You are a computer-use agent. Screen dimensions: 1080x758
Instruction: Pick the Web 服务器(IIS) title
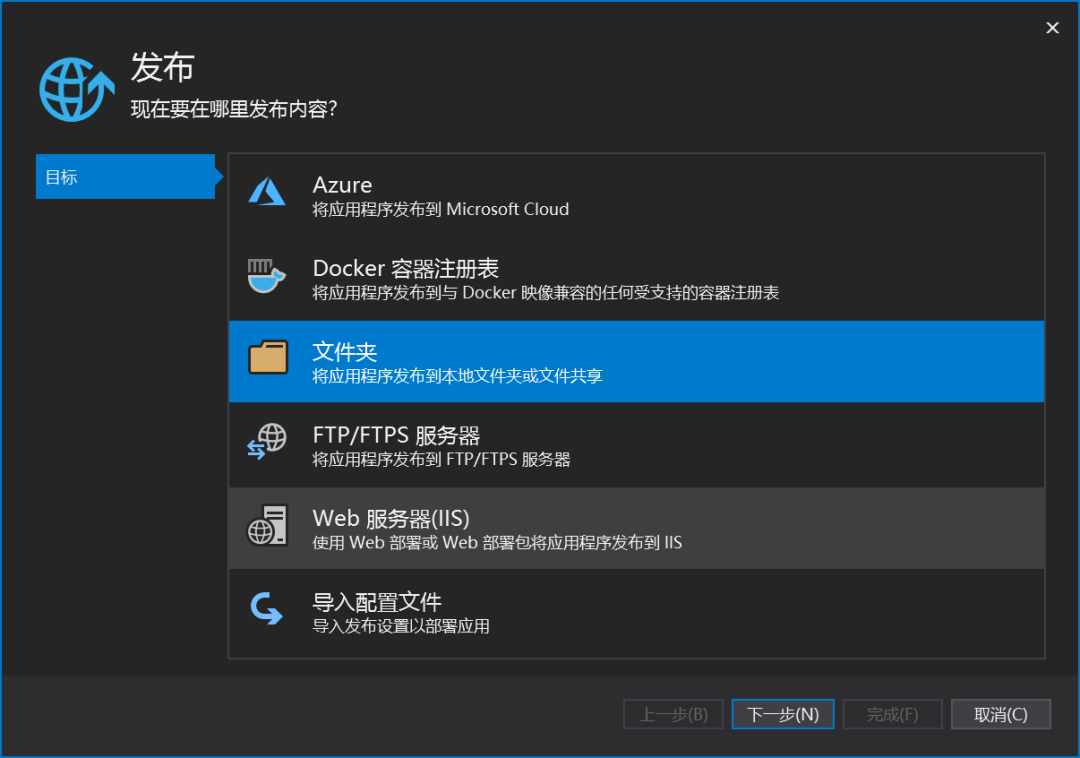(391, 518)
